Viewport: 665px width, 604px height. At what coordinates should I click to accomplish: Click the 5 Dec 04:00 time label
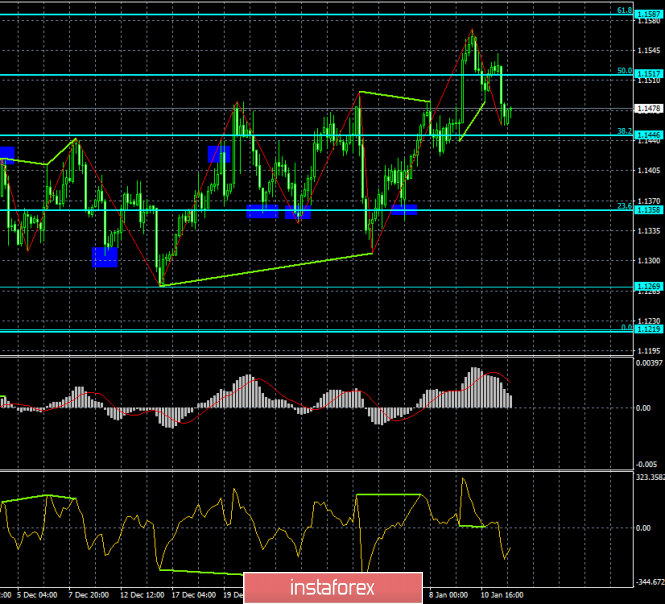point(36,593)
